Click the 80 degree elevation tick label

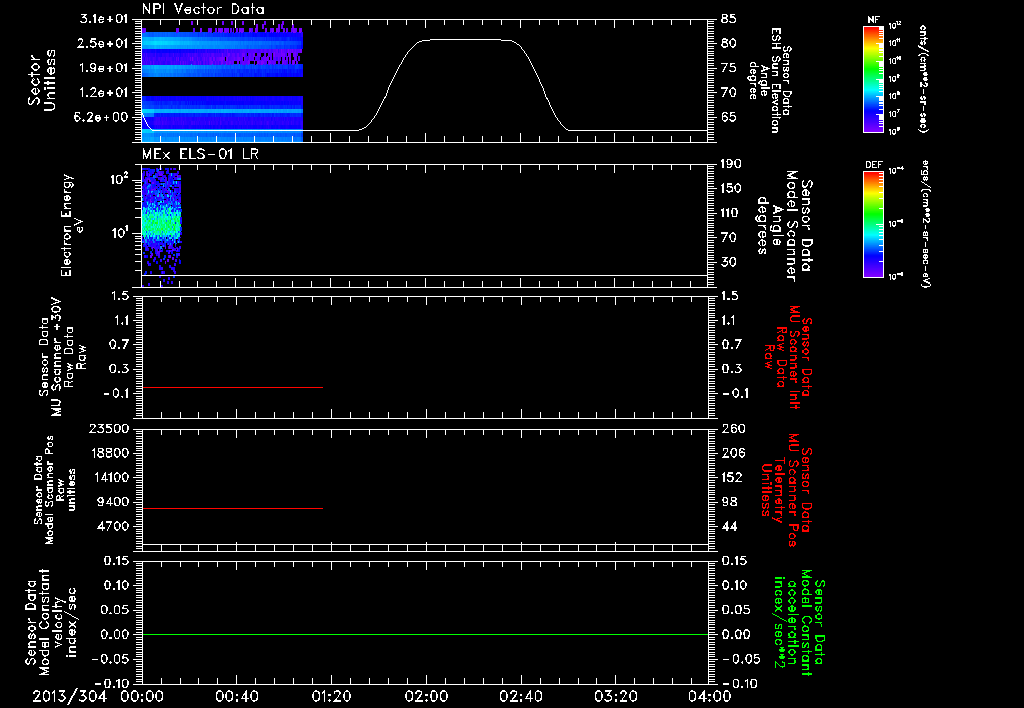tap(729, 43)
